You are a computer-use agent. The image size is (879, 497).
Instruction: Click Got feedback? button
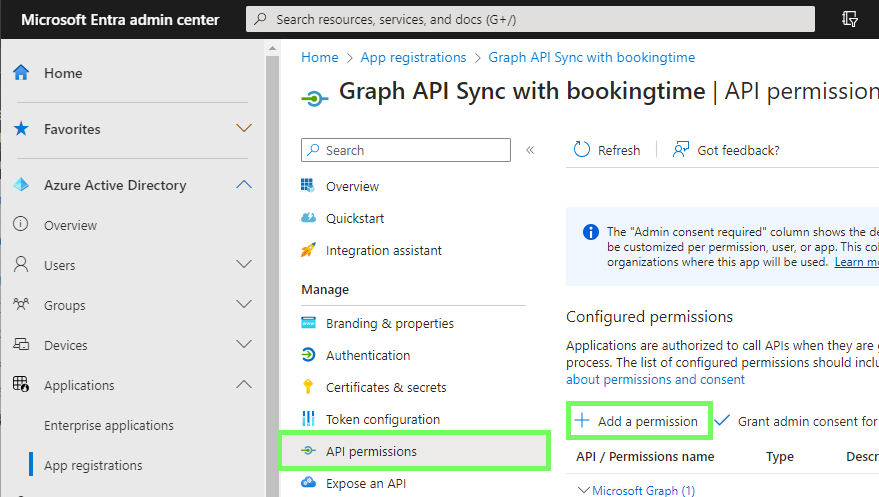726,150
